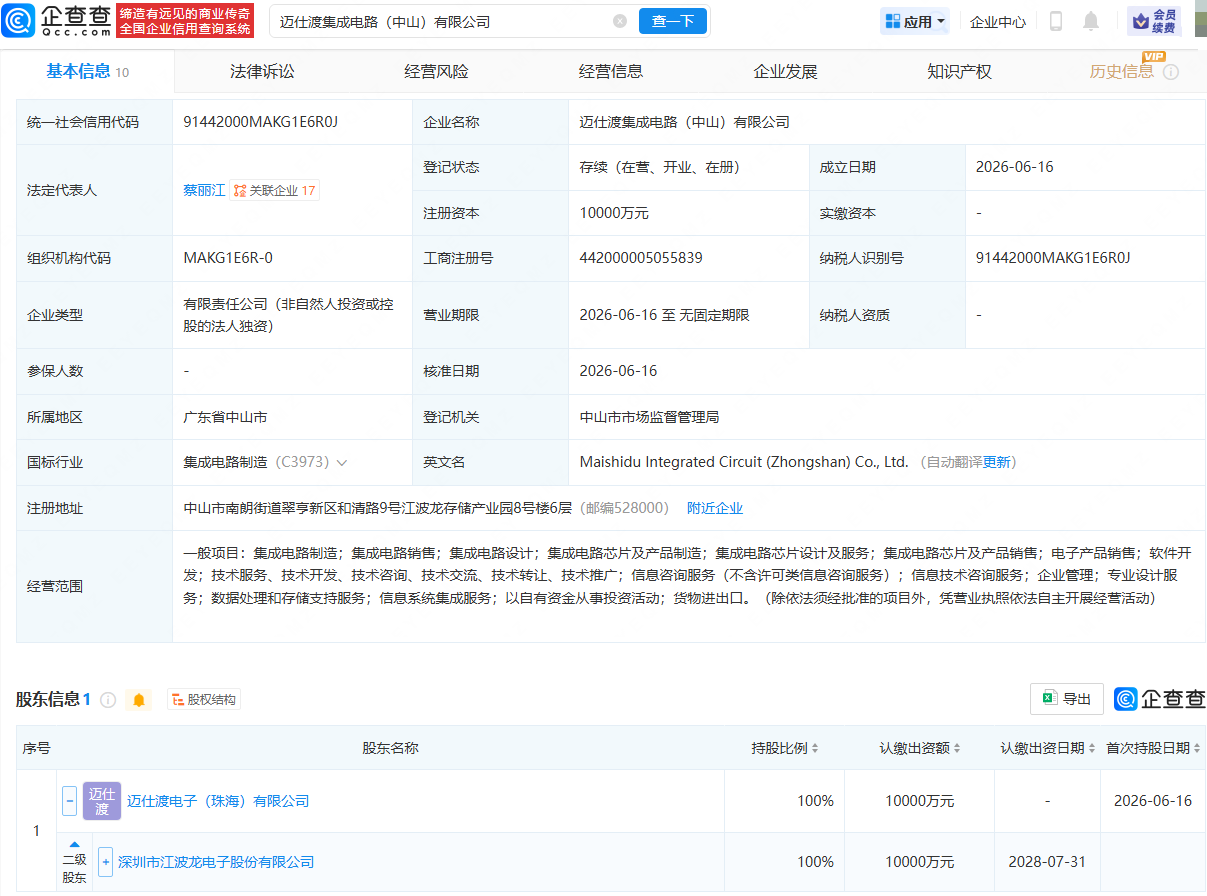Click the registered address text

click(x=377, y=508)
